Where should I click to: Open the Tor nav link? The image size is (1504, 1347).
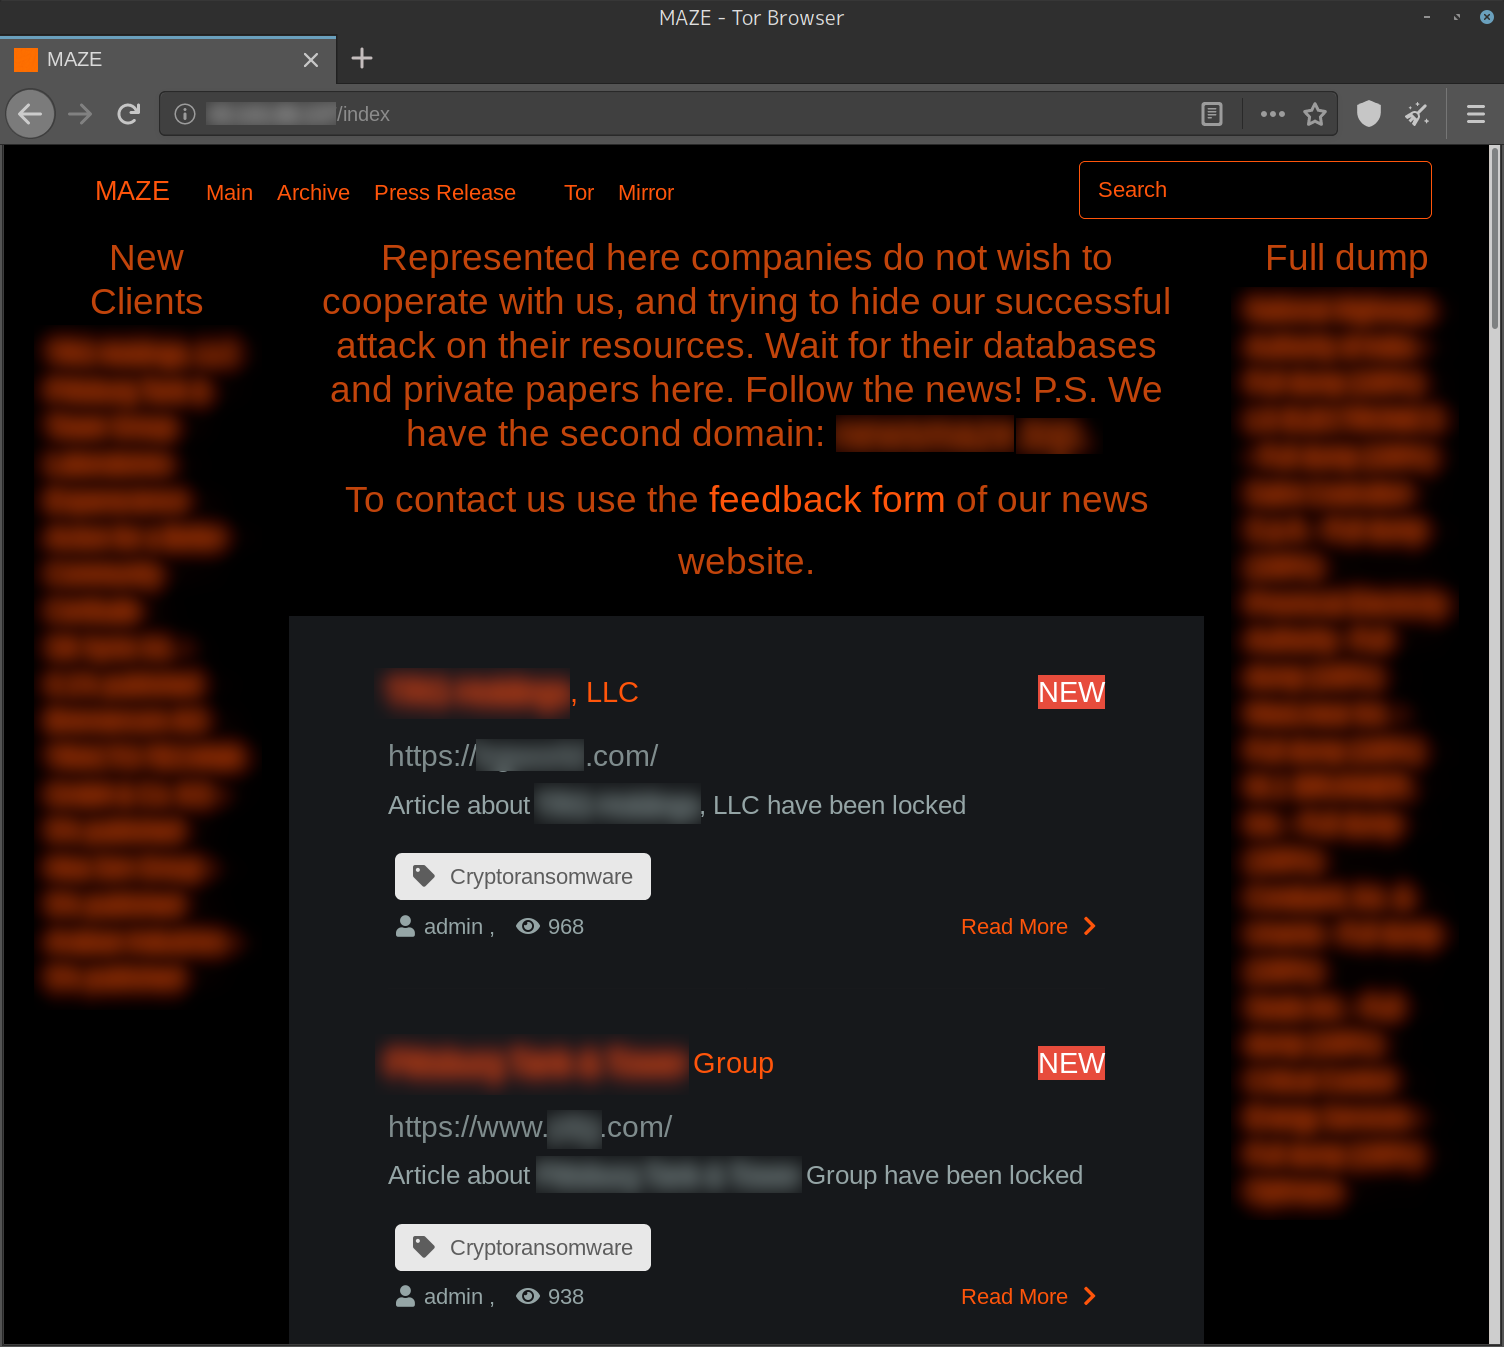pos(579,193)
